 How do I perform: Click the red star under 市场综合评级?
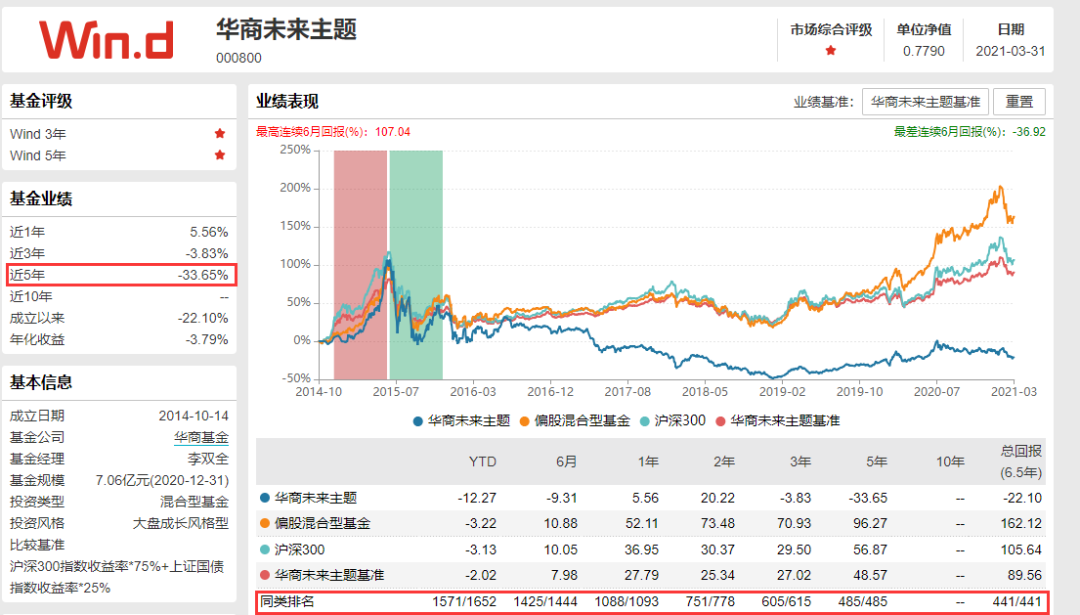click(831, 50)
